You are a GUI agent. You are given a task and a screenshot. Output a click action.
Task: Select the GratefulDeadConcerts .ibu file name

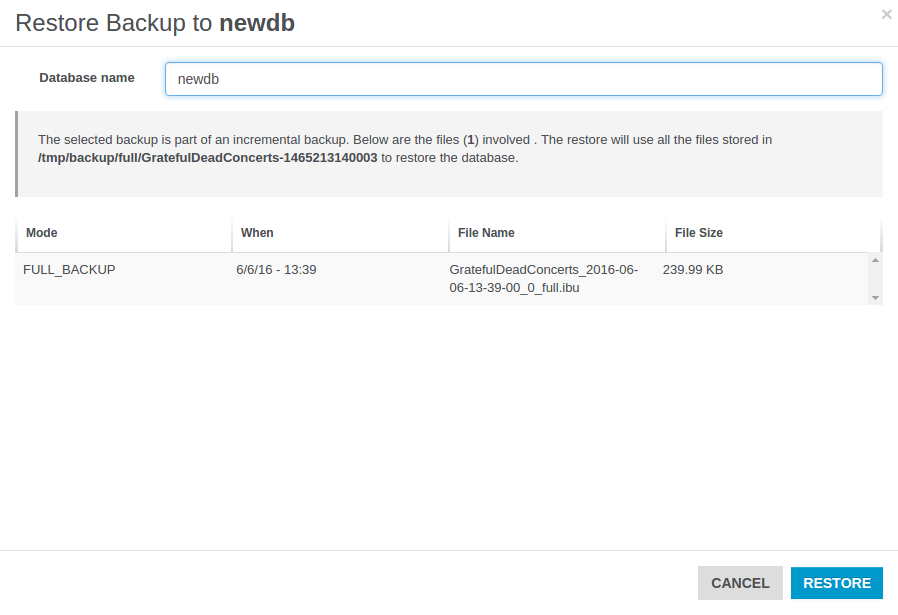point(543,279)
